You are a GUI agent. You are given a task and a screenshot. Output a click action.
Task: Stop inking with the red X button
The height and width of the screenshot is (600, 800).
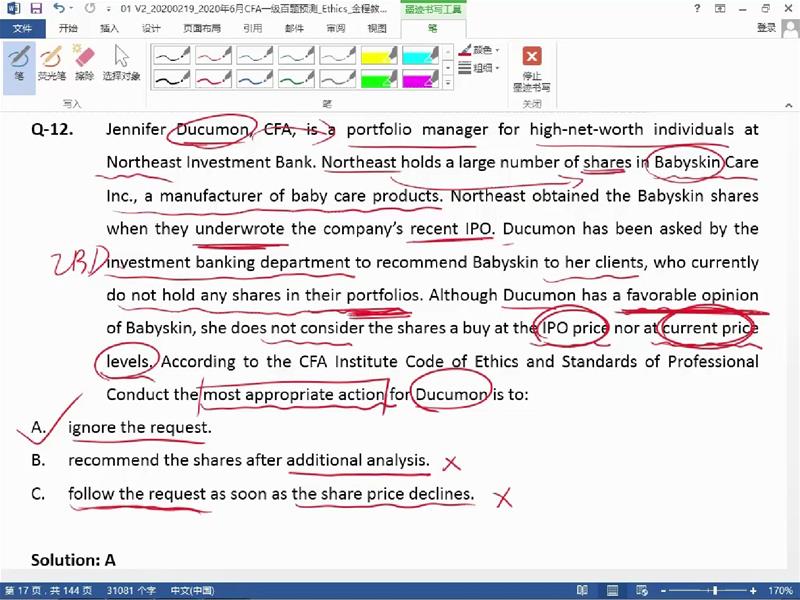(532, 69)
